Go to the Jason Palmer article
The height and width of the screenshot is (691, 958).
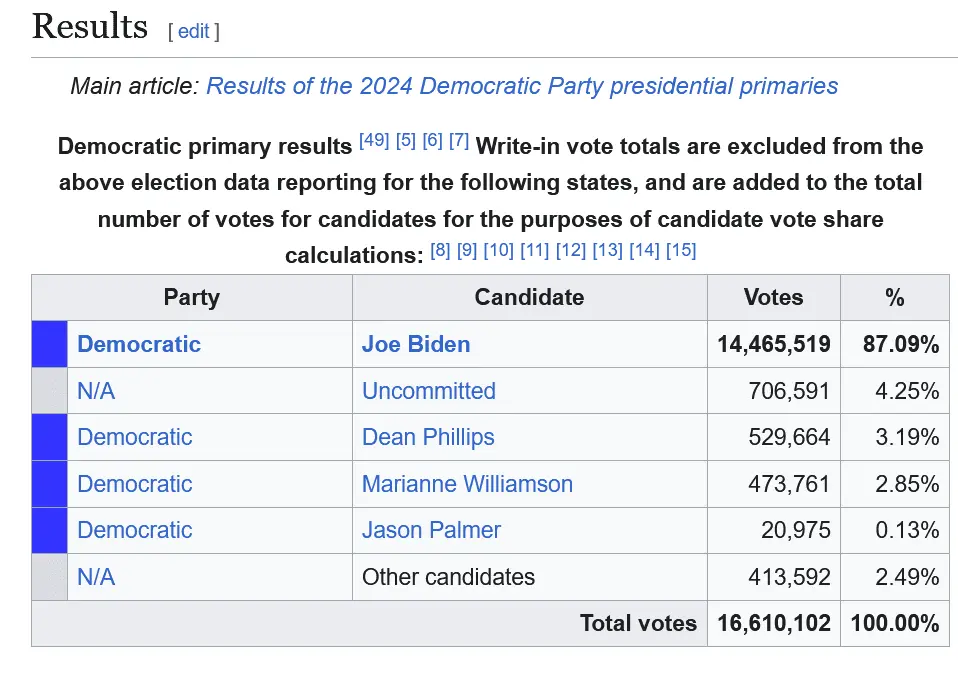(431, 530)
